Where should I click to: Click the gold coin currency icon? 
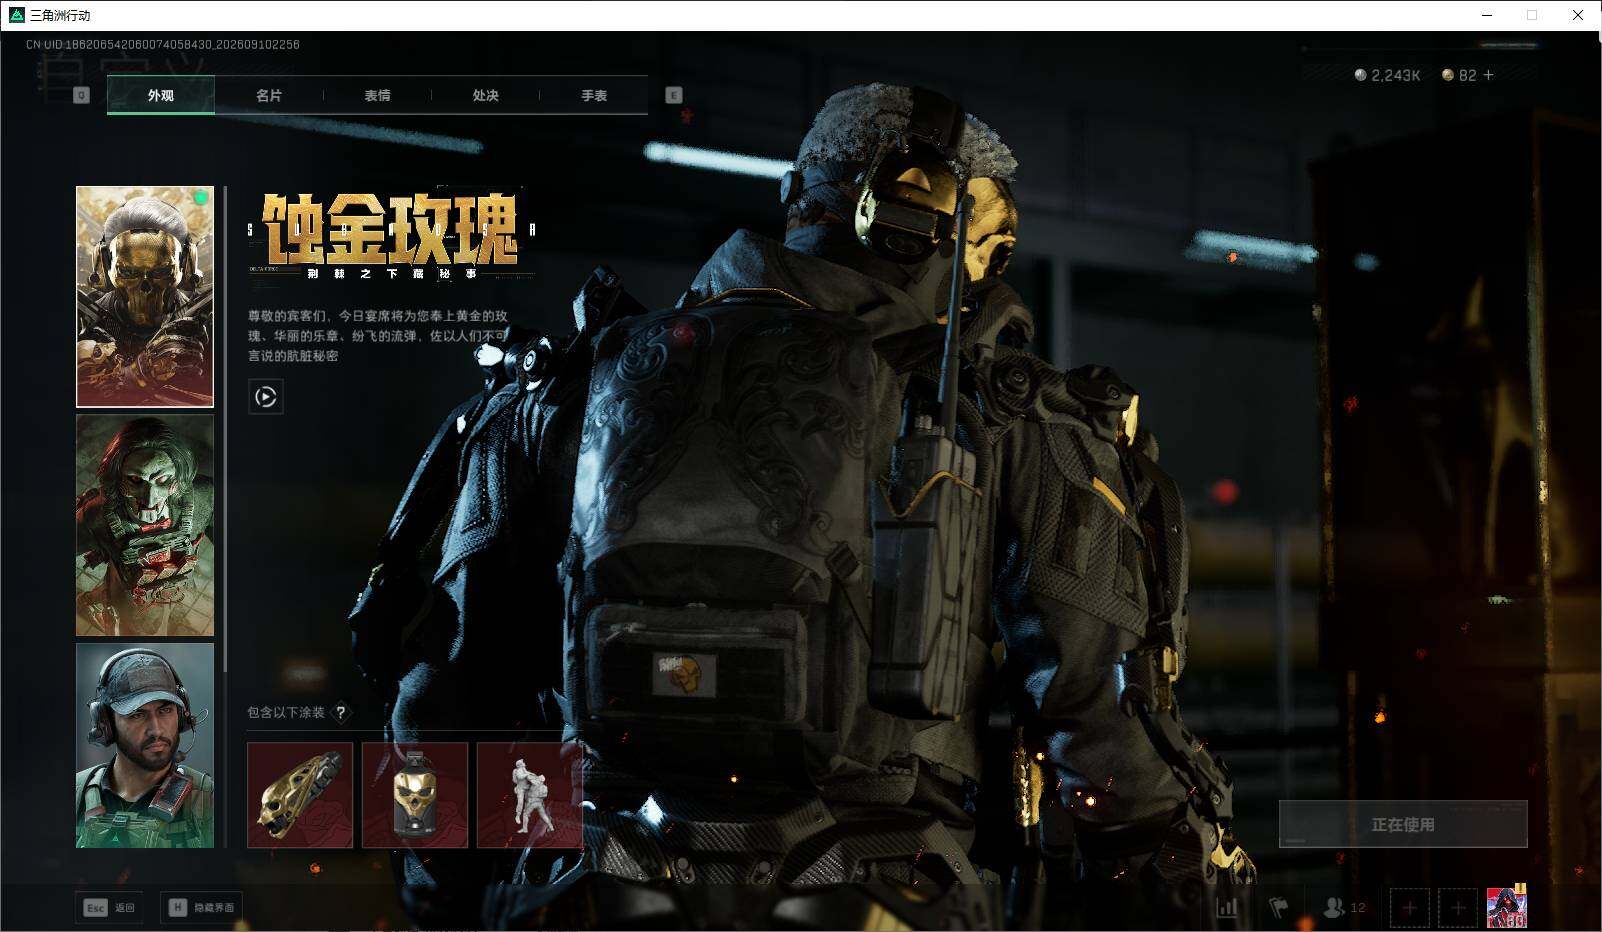(x=1447, y=75)
